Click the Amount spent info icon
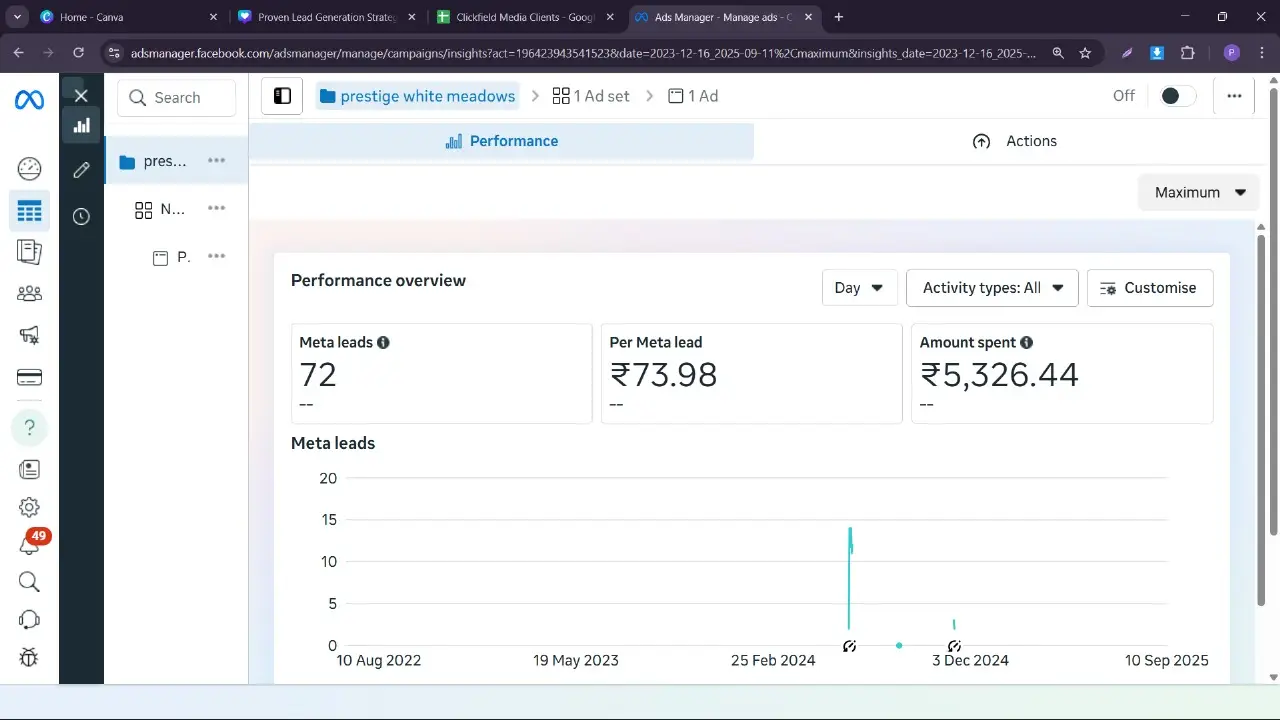 click(x=1027, y=342)
